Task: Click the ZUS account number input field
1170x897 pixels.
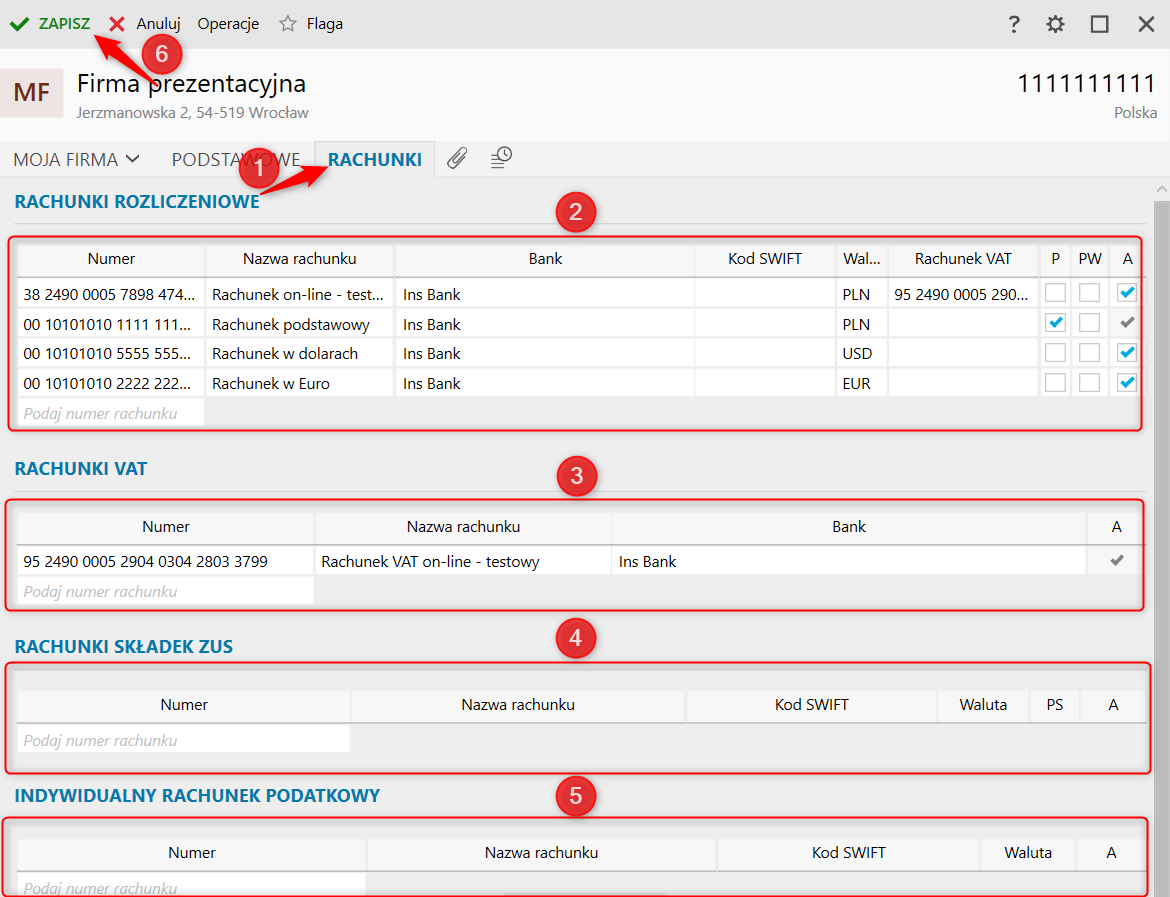Action: point(183,741)
